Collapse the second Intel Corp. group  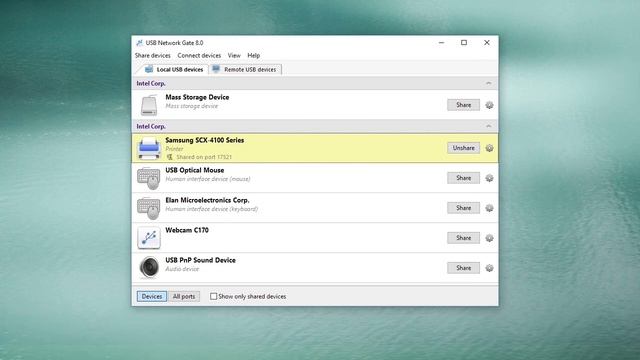489,126
